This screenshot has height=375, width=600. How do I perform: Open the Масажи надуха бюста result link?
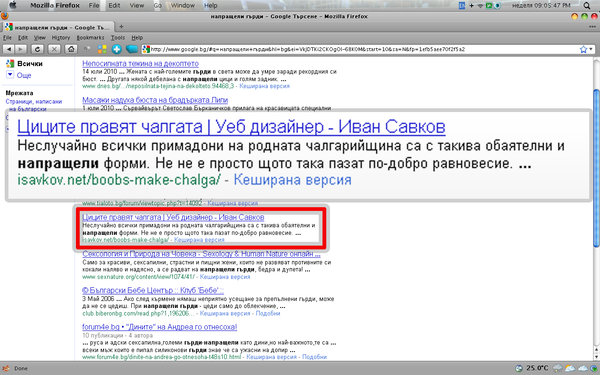[155, 100]
